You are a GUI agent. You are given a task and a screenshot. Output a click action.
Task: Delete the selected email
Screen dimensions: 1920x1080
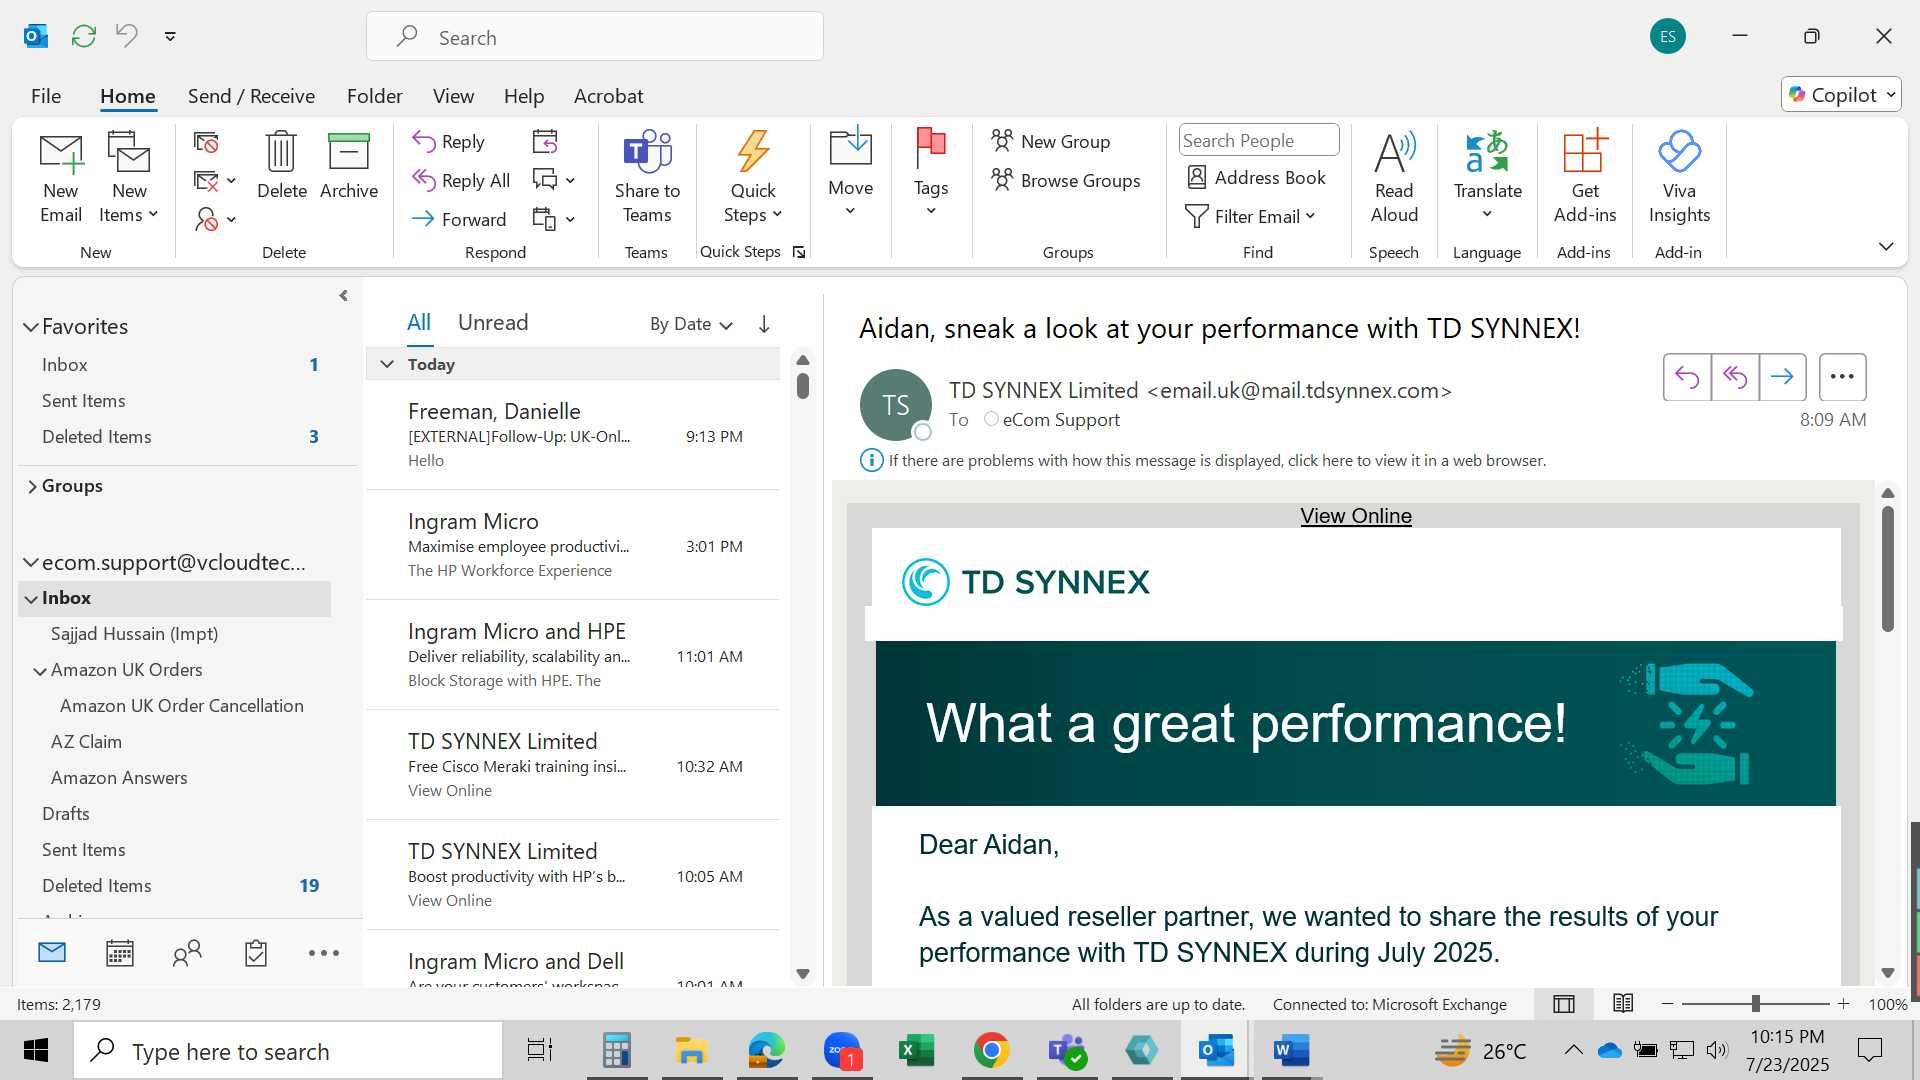coord(281,167)
